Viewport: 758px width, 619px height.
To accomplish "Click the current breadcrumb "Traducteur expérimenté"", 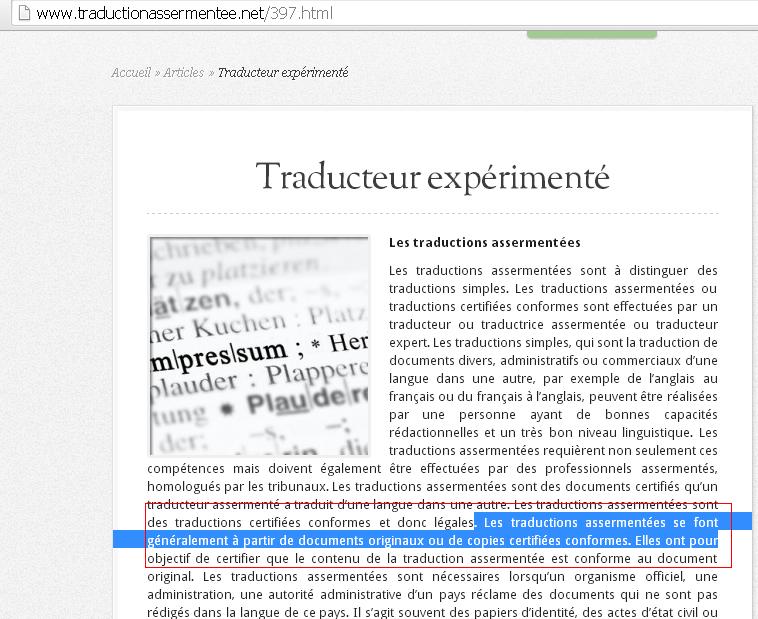I will tap(283, 72).
